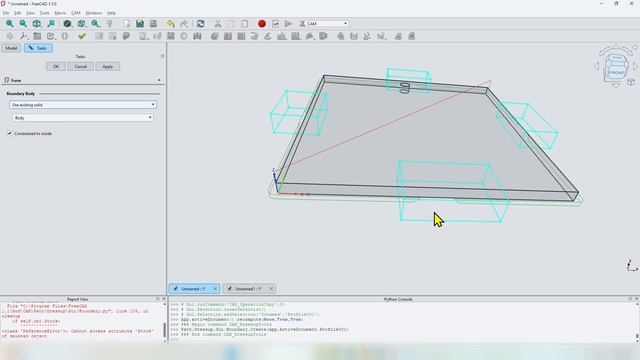The height and width of the screenshot is (360, 640).
Task: Open the isometric view cube icon
Action: tap(37, 24)
